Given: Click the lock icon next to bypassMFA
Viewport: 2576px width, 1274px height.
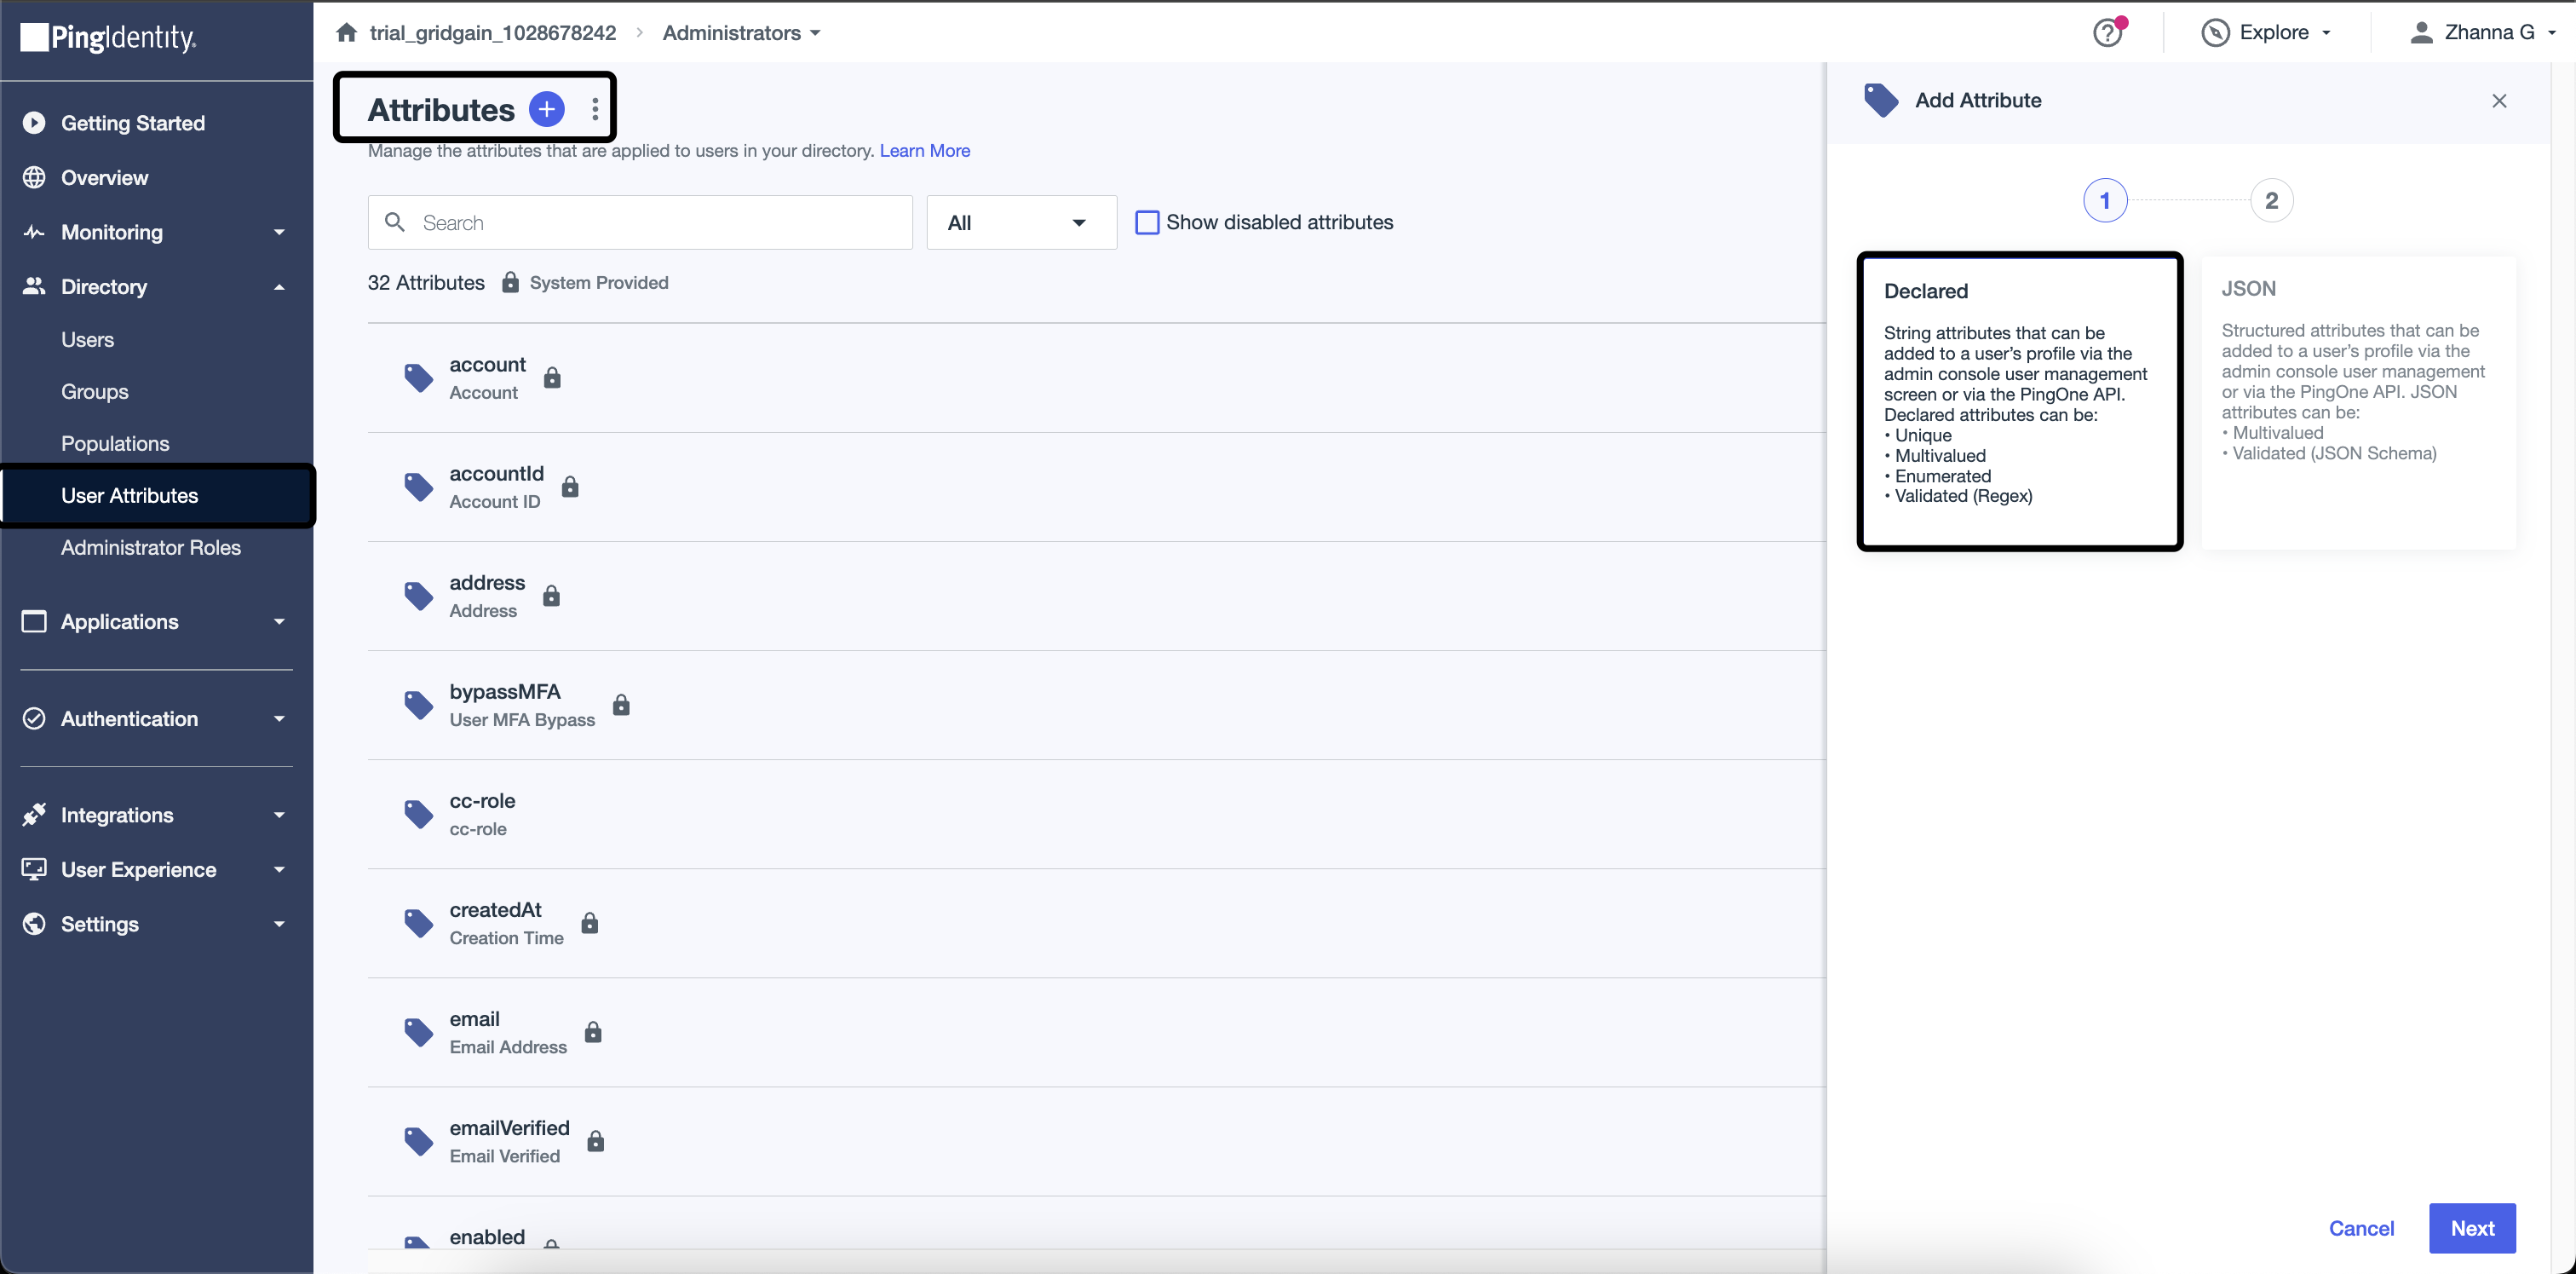Looking at the screenshot, I should [x=621, y=705].
